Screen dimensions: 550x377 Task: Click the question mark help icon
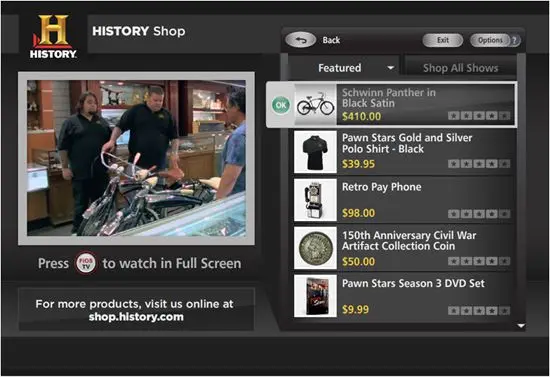coord(515,41)
